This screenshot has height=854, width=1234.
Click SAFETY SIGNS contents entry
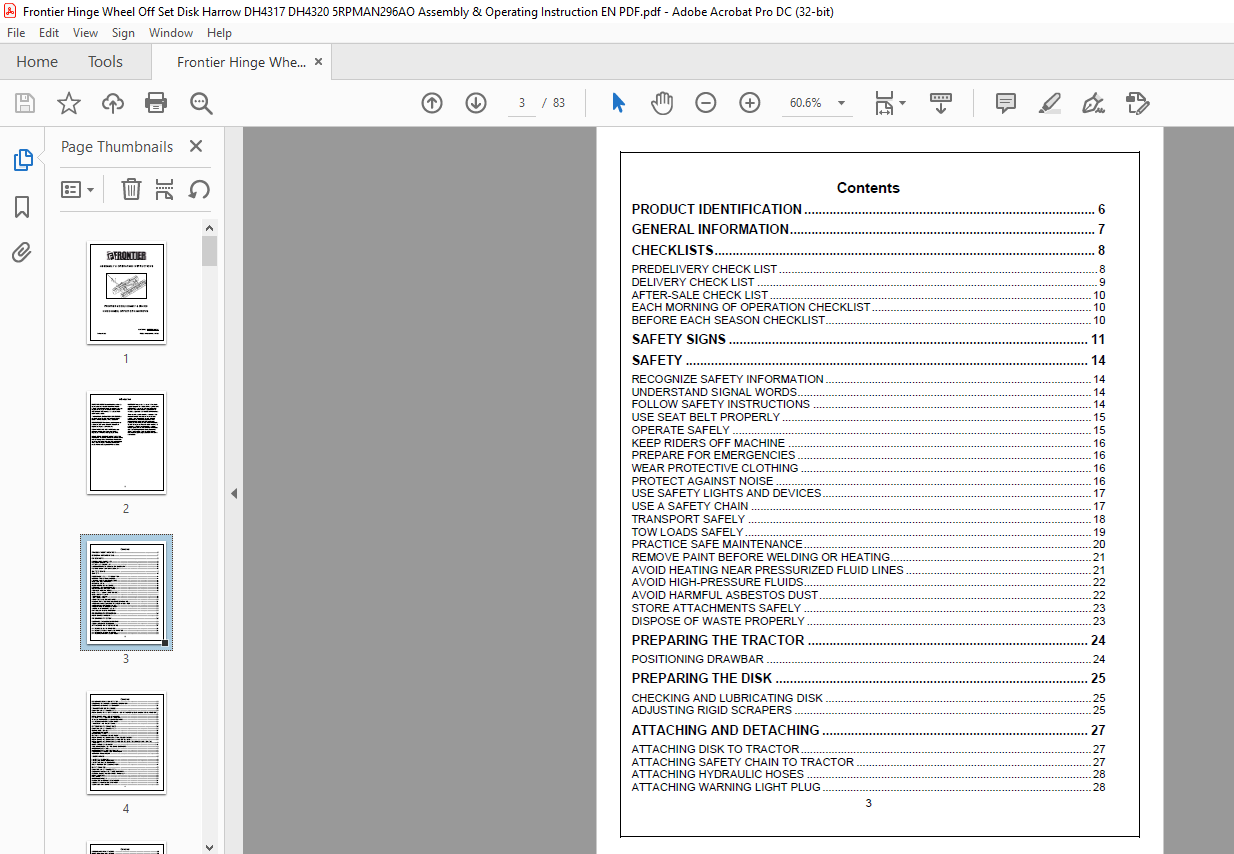pyautogui.click(x=868, y=340)
